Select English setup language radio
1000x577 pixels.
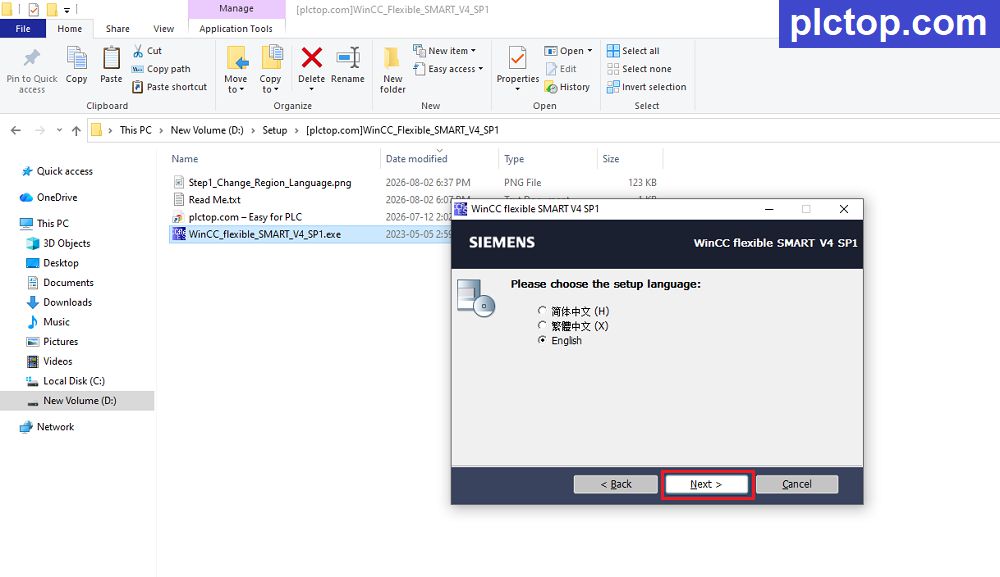click(x=542, y=340)
